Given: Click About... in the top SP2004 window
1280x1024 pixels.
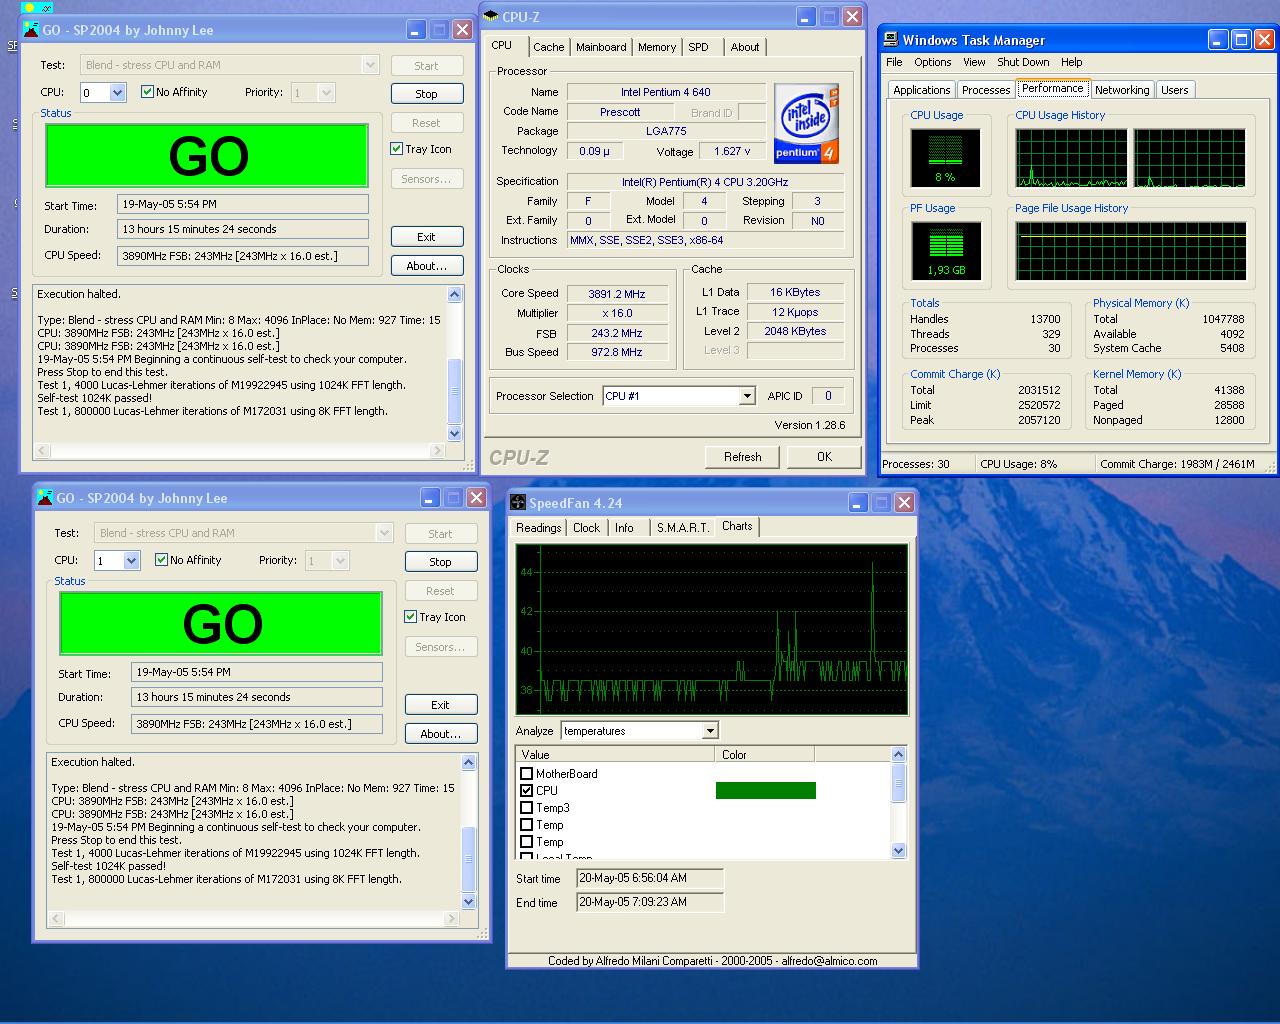Looking at the screenshot, I should [x=427, y=266].
